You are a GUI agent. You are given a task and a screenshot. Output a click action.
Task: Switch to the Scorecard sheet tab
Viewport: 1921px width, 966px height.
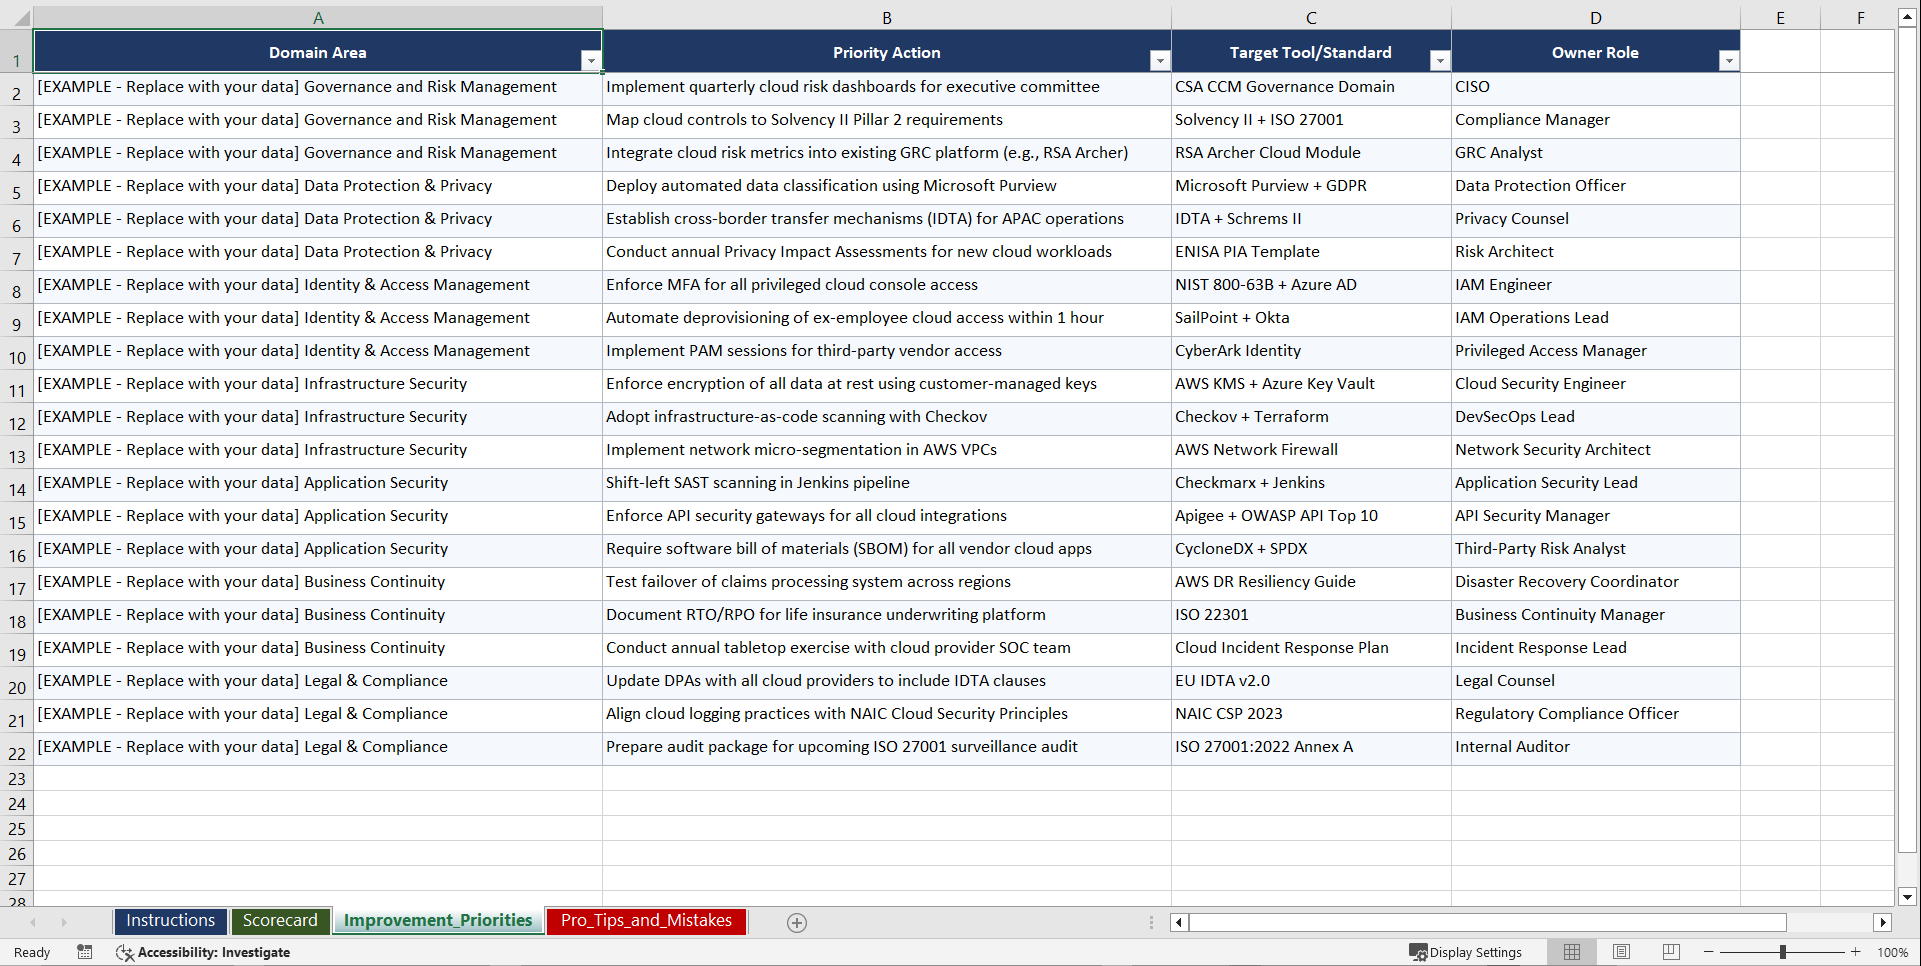[x=280, y=921]
